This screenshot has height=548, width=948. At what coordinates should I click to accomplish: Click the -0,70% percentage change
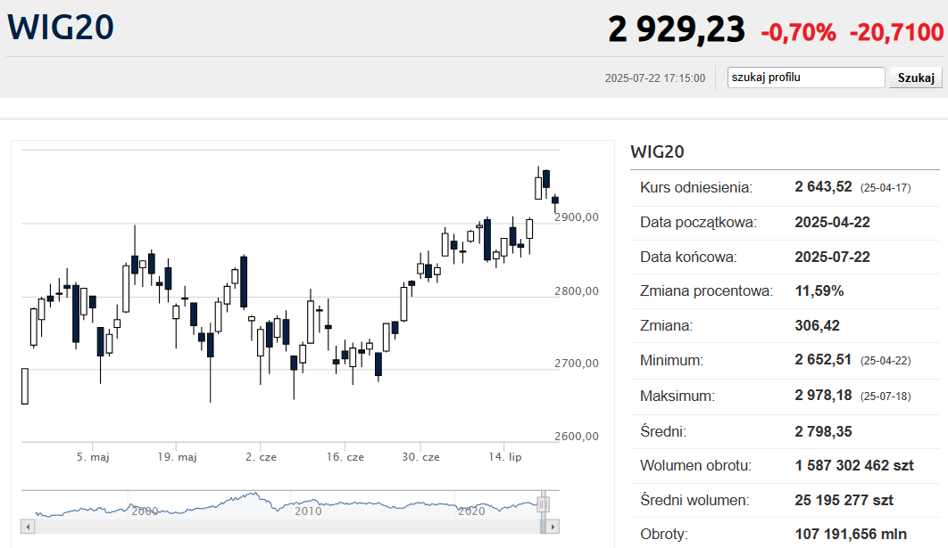[798, 32]
